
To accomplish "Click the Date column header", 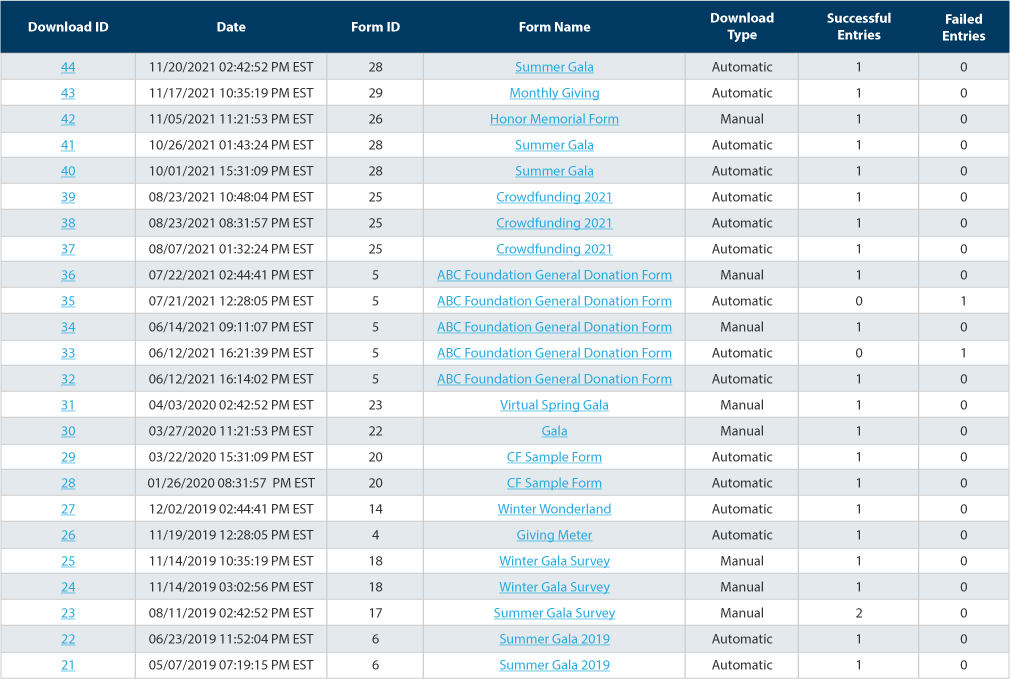I will click(231, 27).
